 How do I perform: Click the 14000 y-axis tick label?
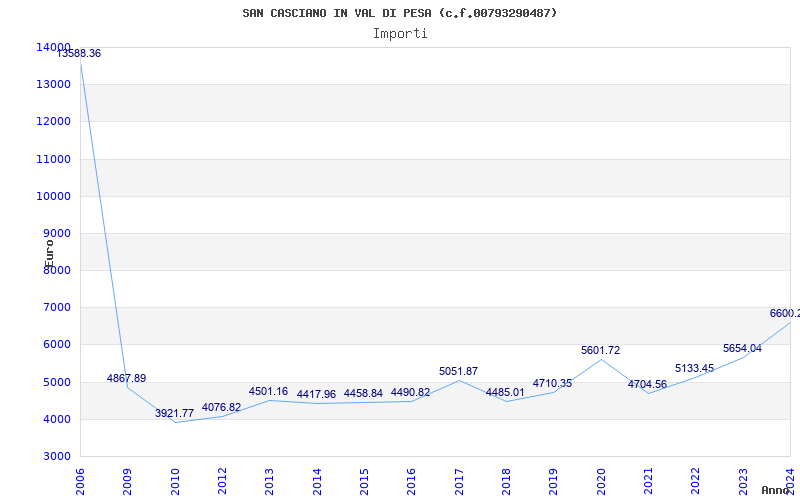(54, 47)
